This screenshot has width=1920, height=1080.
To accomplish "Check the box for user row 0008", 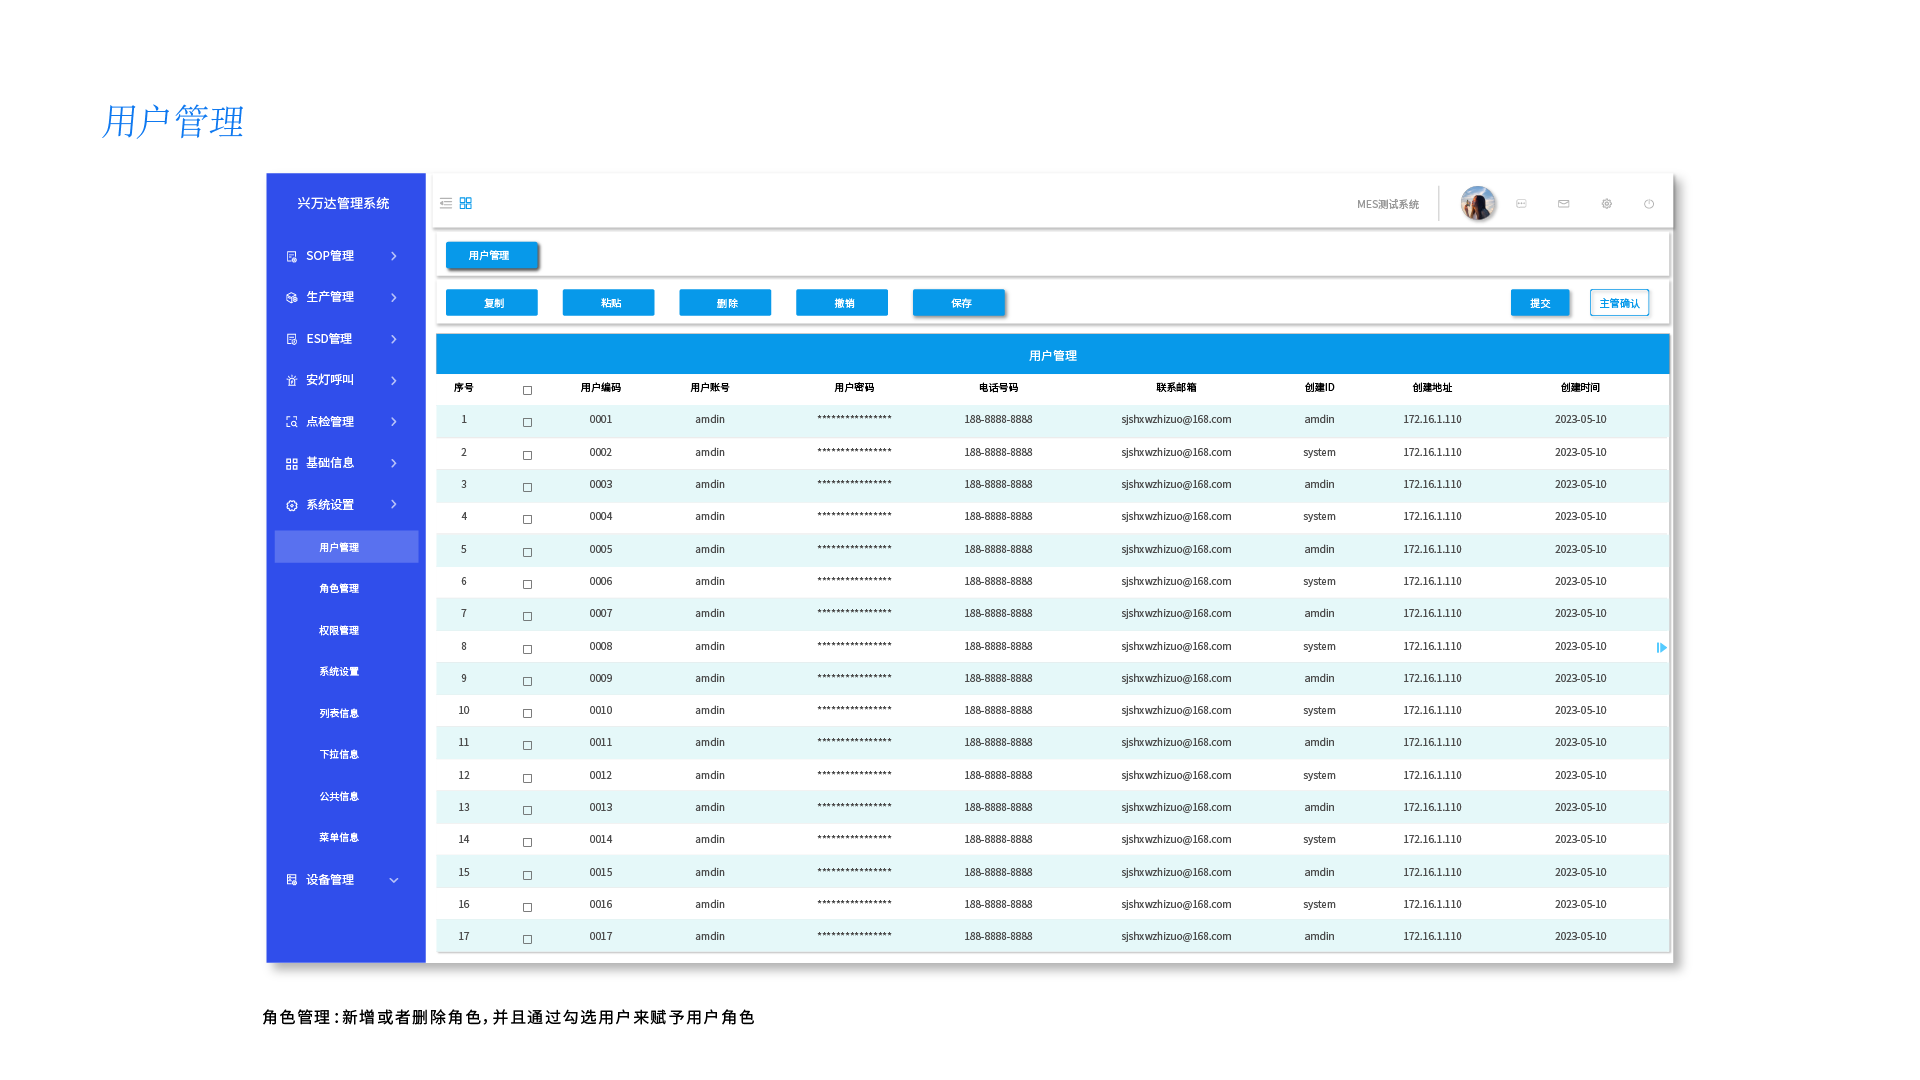I will pyautogui.click(x=527, y=649).
